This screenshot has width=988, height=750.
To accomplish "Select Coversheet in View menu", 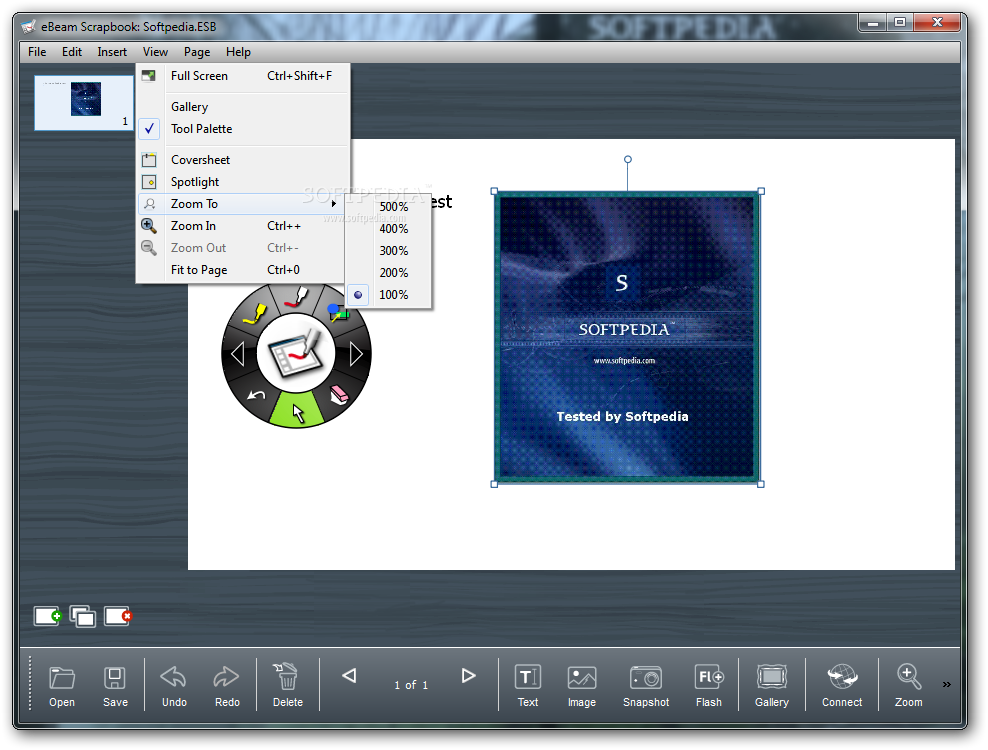I will coord(243,159).
